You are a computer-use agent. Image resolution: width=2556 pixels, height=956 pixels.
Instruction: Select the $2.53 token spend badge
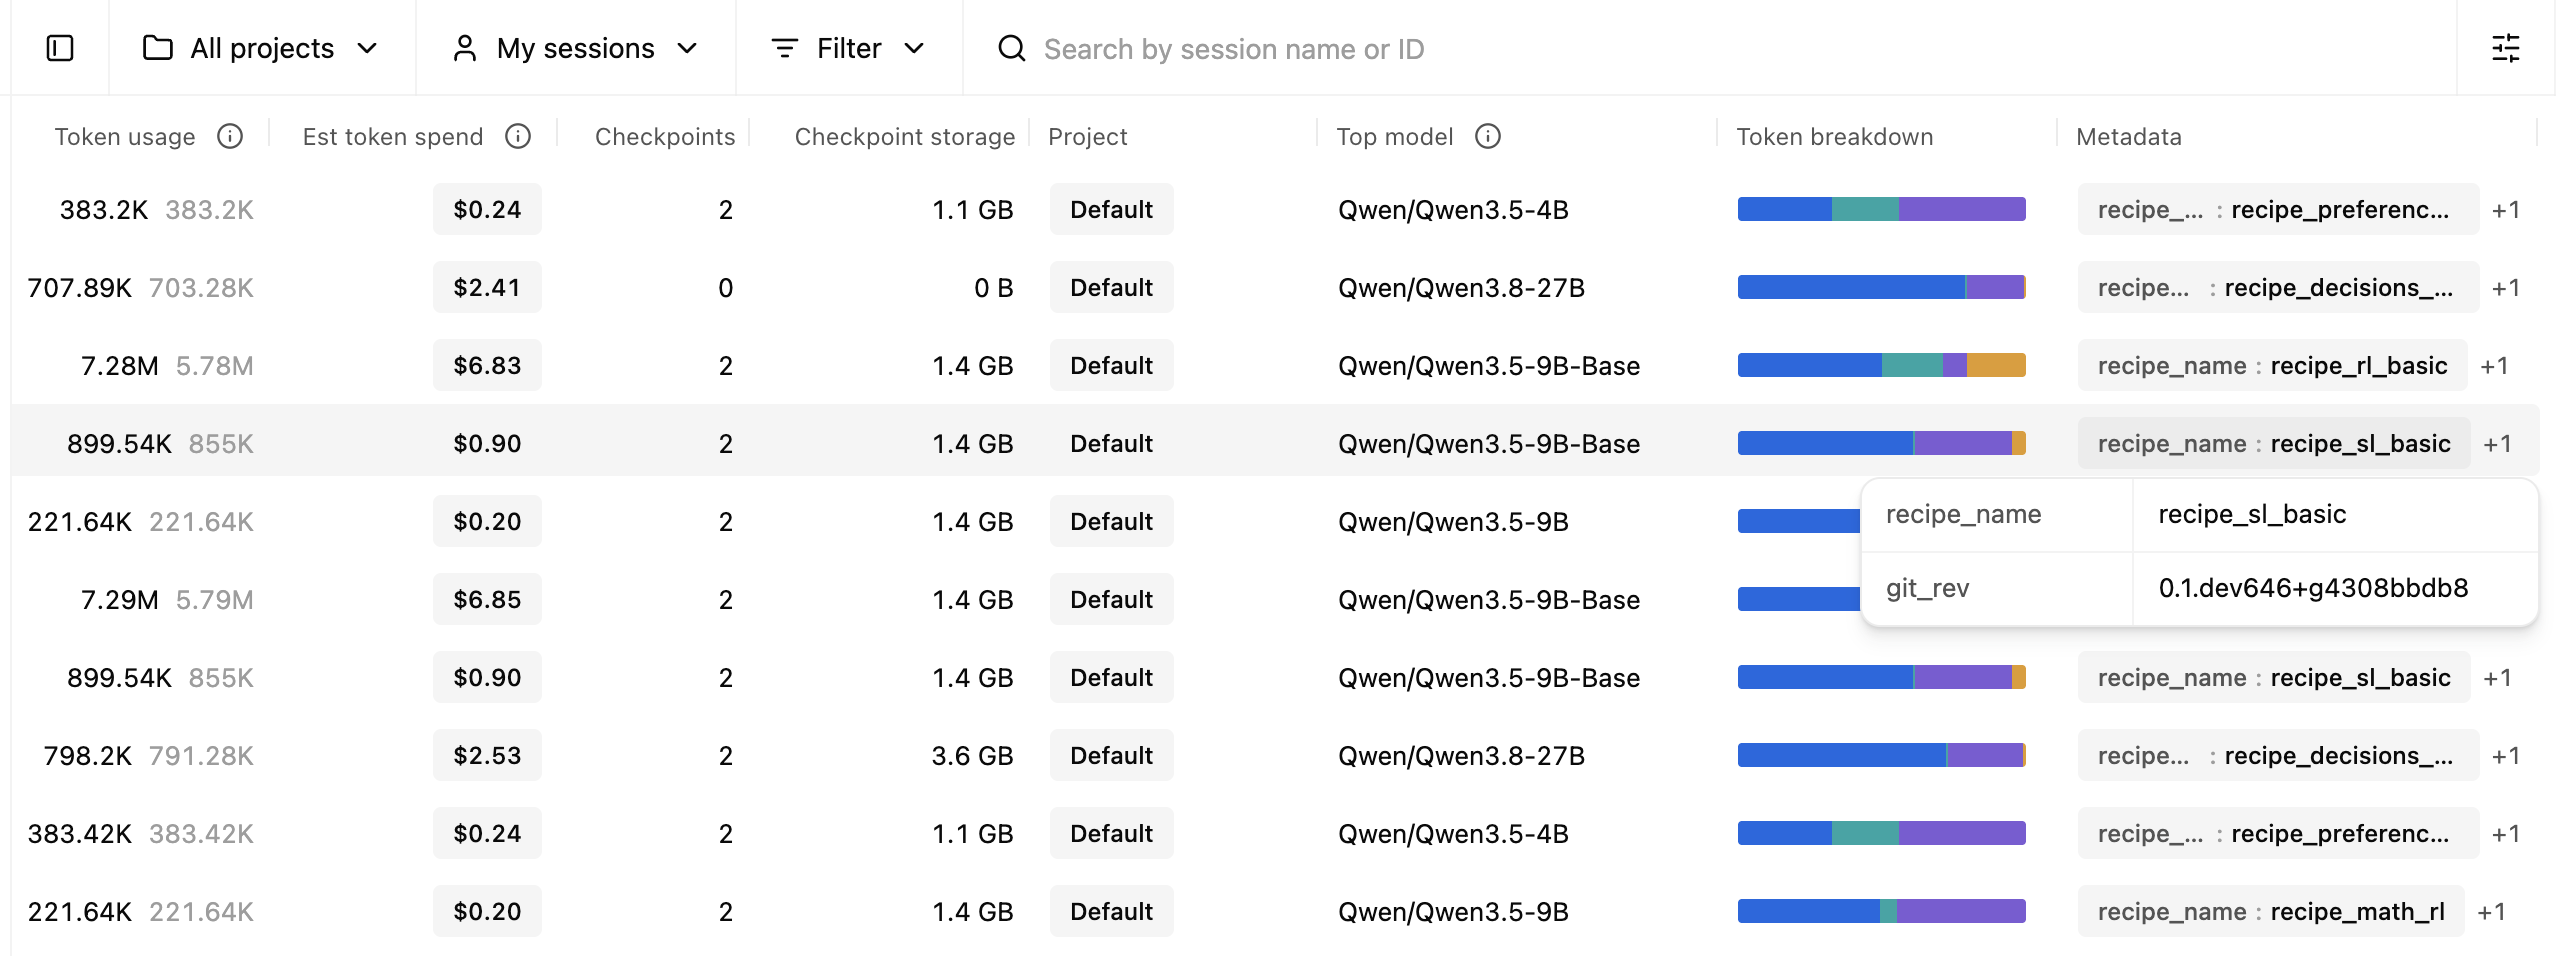pyautogui.click(x=487, y=756)
